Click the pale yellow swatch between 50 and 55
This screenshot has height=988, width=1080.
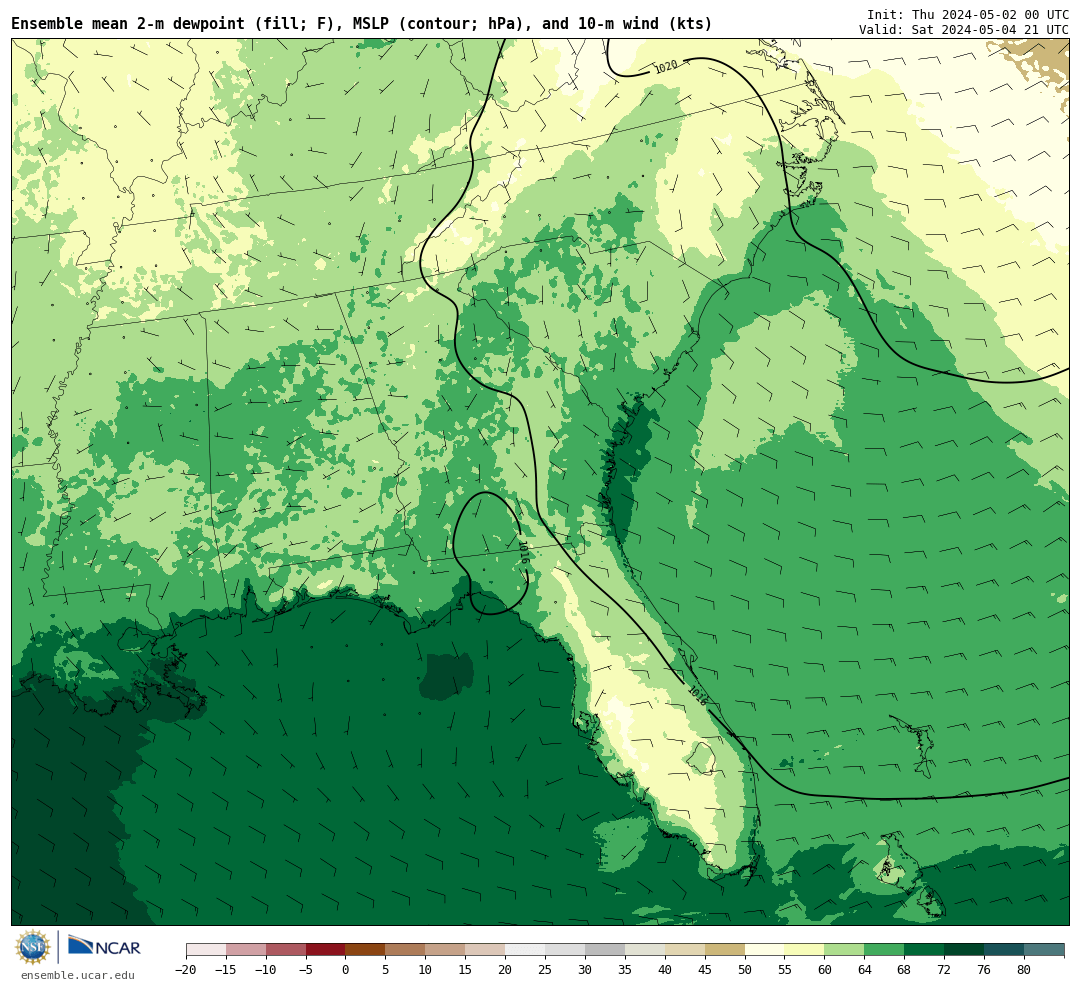coord(765,949)
